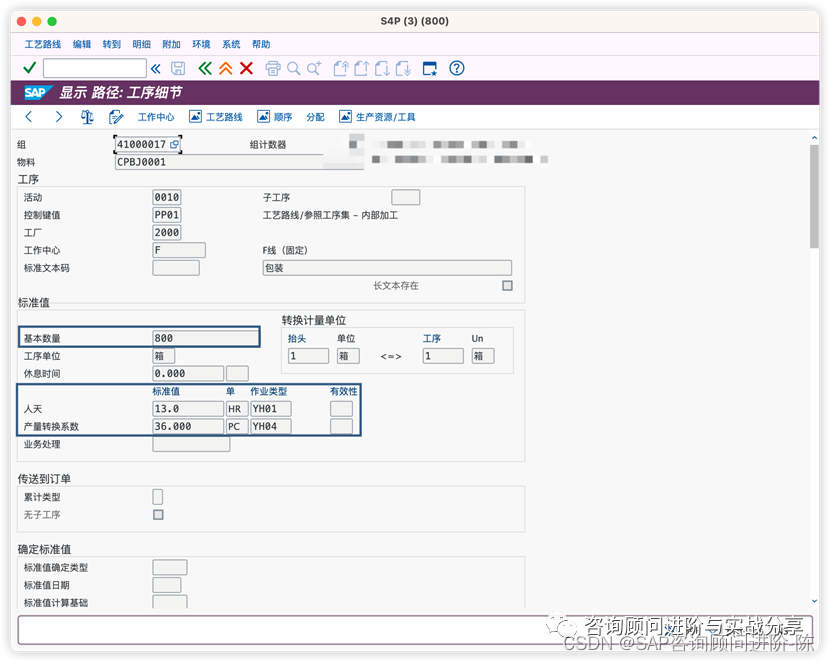This screenshot has width=830, height=662.
Task: Click the orange Exit up-arrows icon
Action: tap(226, 68)
